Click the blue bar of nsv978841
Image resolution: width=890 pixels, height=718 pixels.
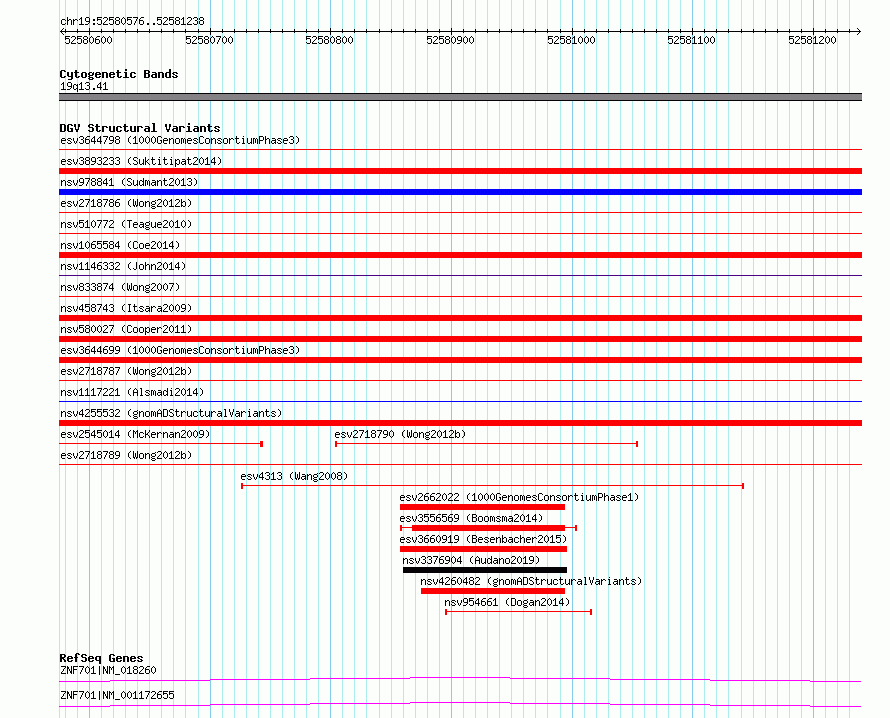(460, 192)
